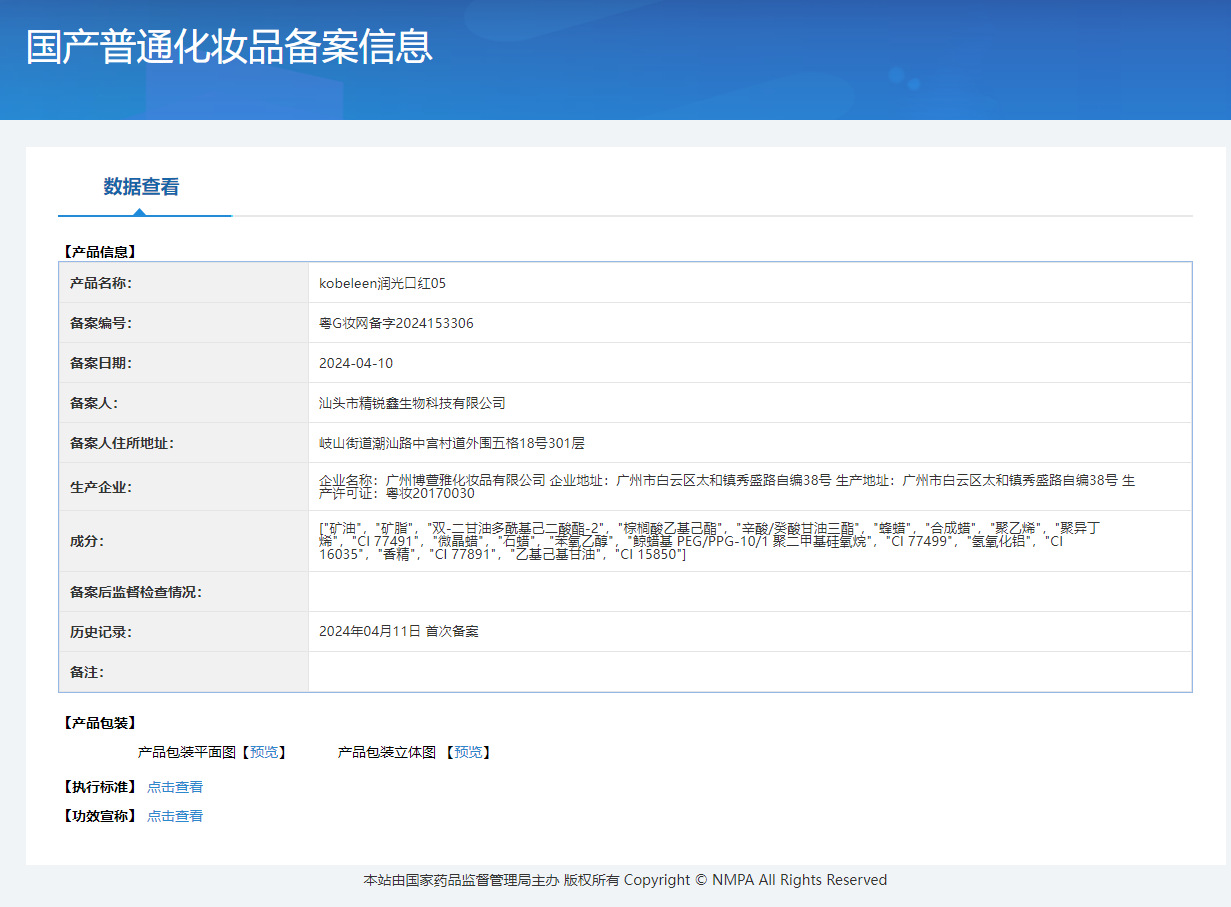Select the filing date 2024-04-10
Screen dimensions: 1231x907
click(356, 363)
